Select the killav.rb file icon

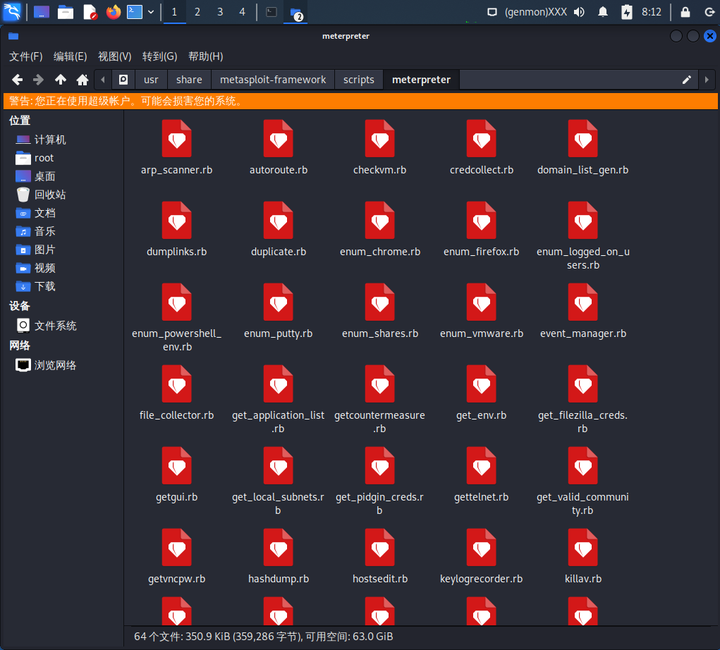click(583, 548)
